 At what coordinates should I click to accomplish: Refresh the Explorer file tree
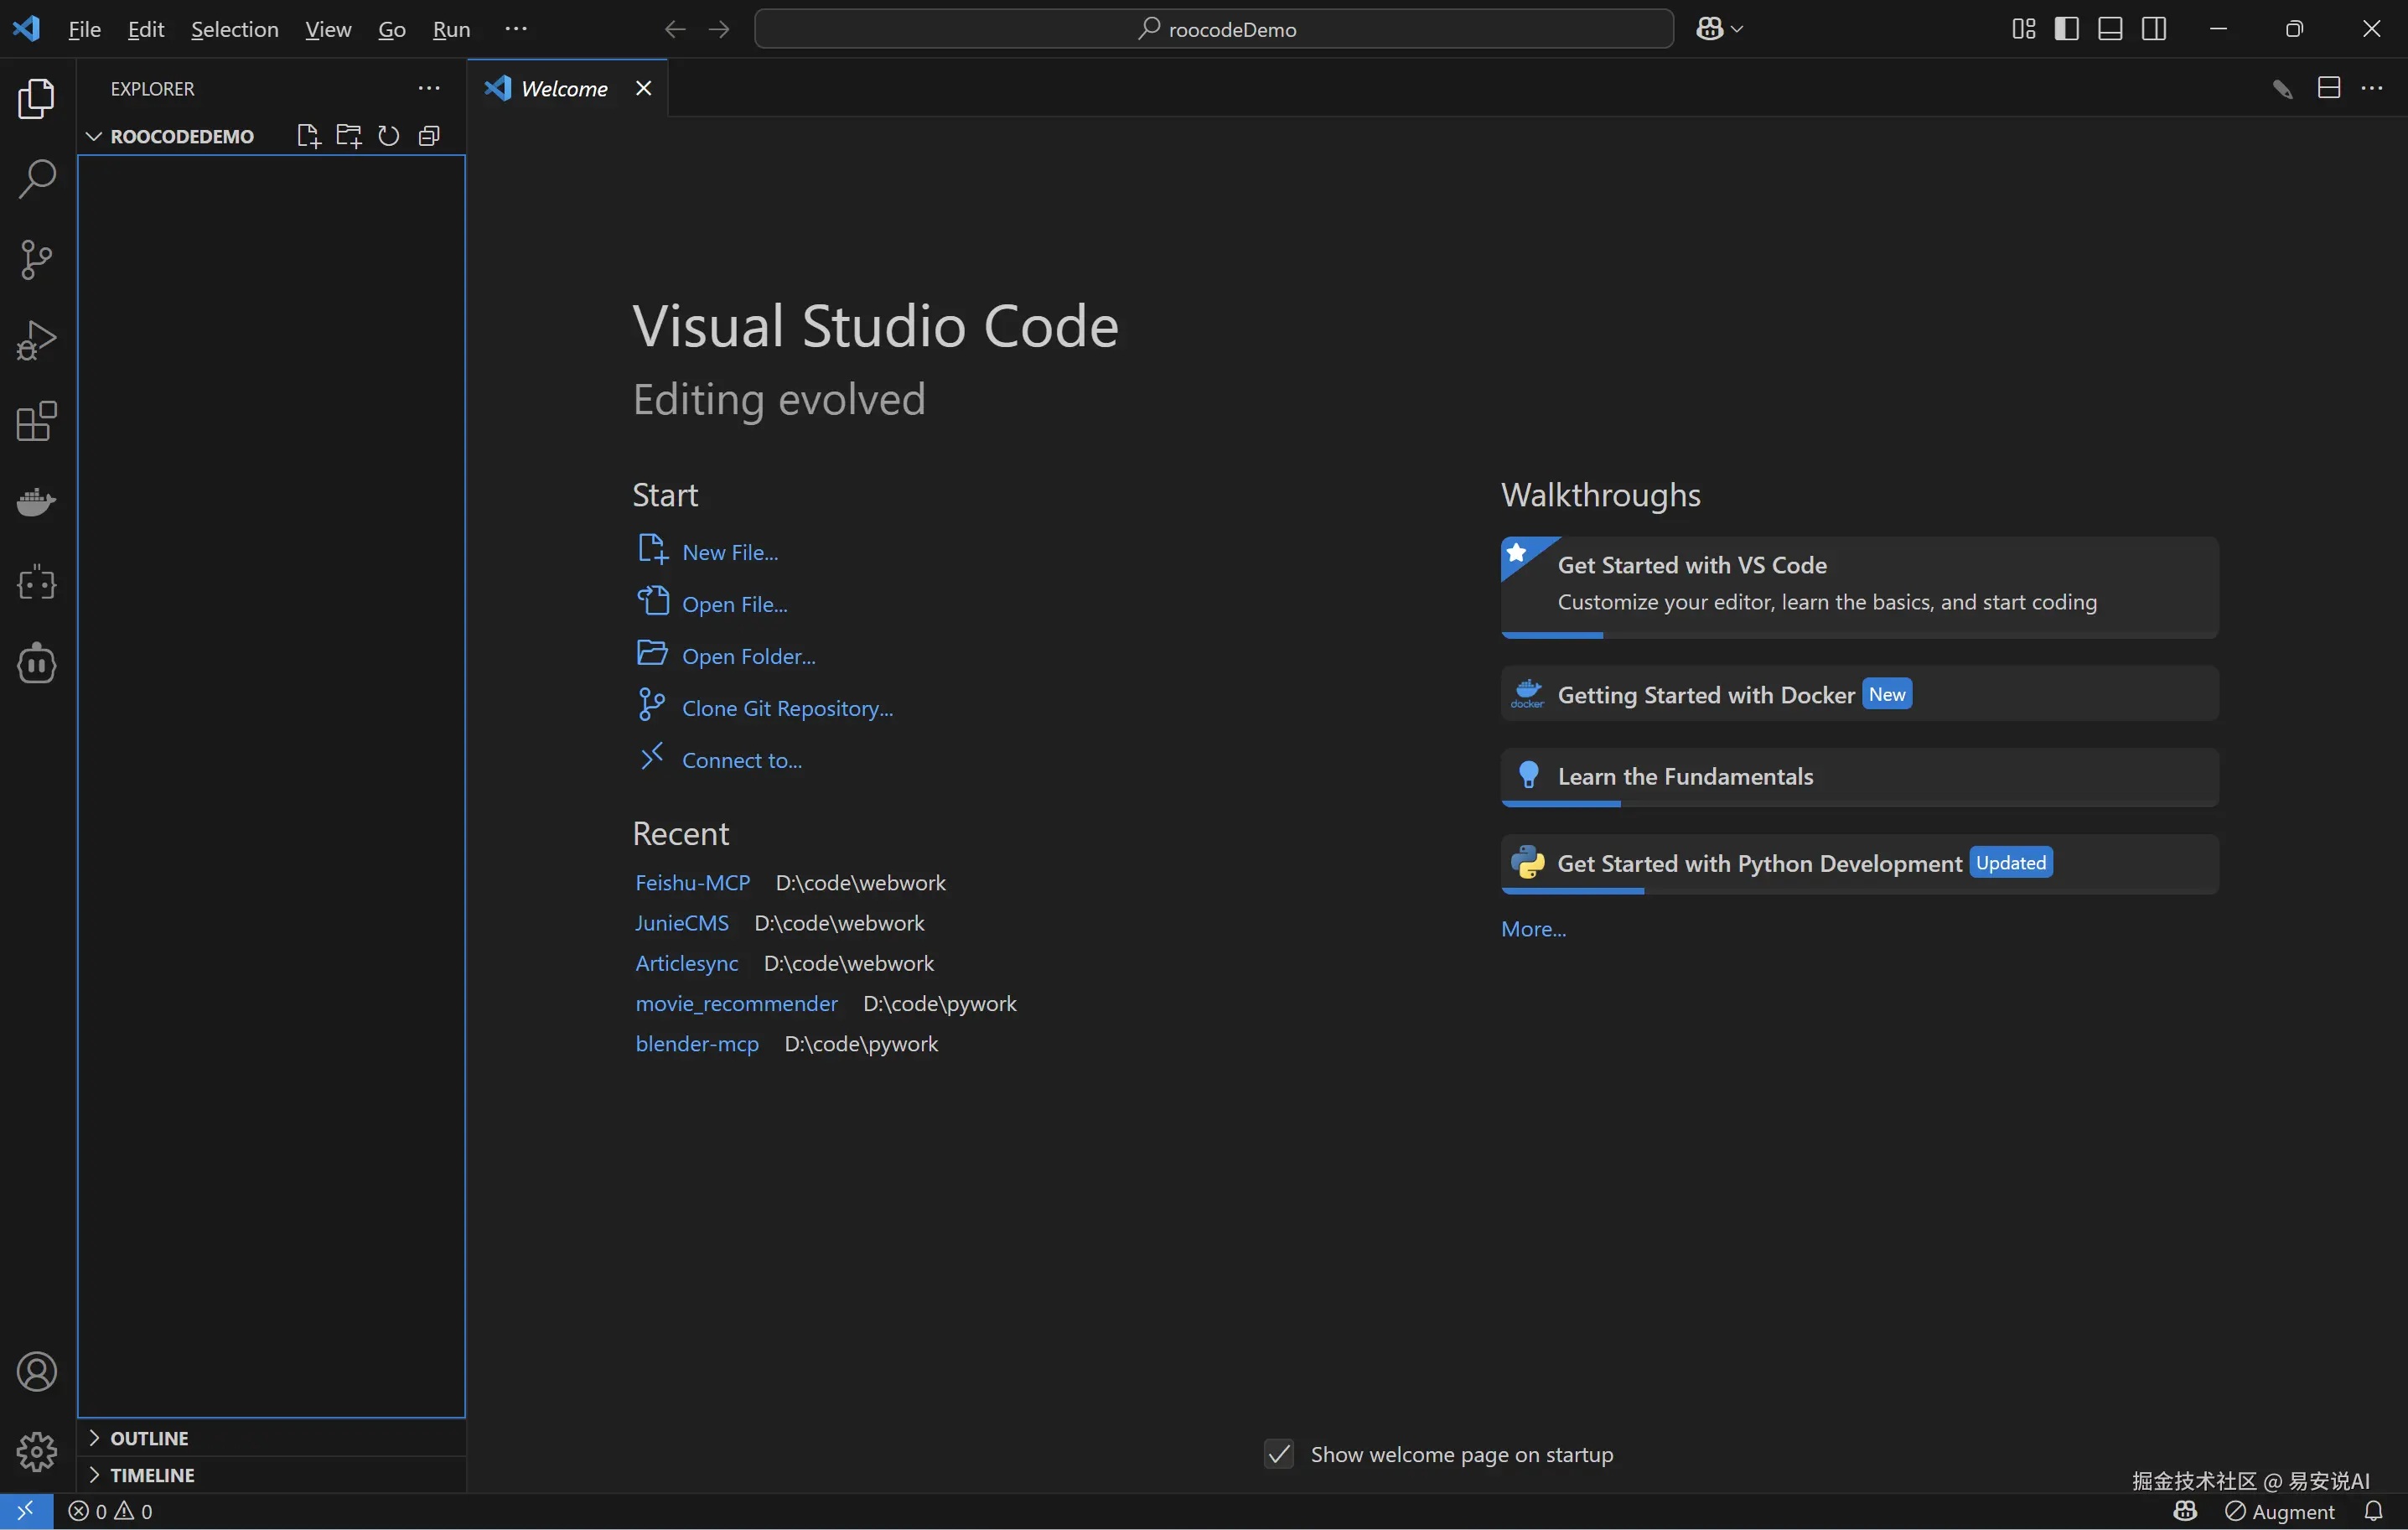click(389, 136)
